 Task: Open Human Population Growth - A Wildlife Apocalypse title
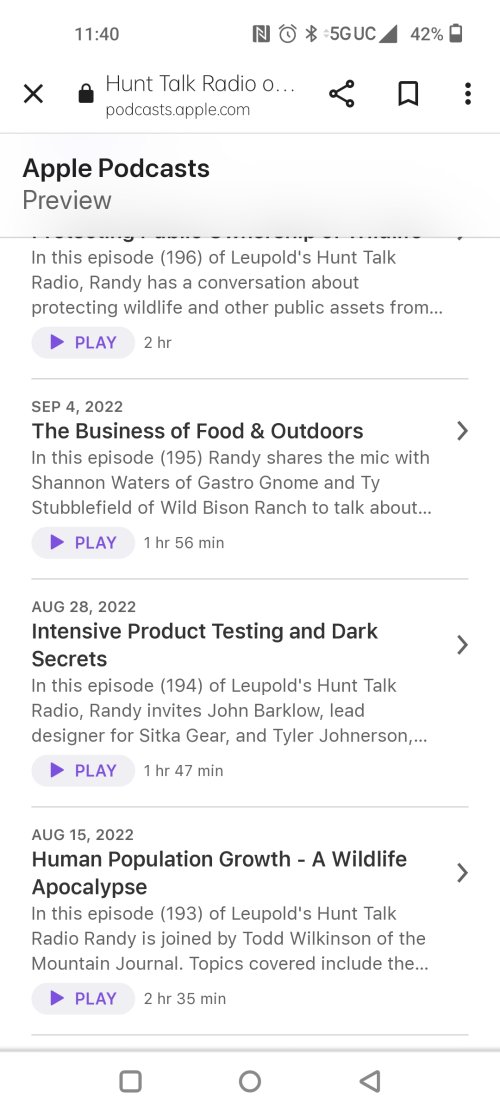(x=219, y=872)
